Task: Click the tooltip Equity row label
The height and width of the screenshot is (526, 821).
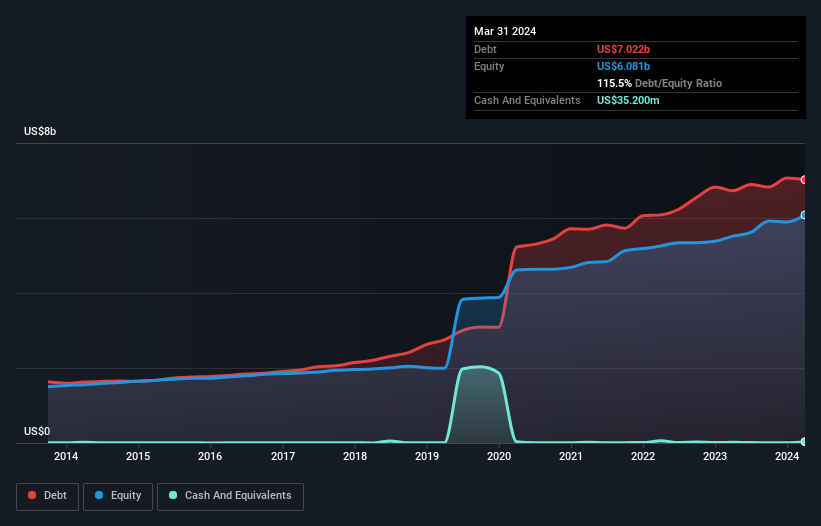Action: coord(489,66)
